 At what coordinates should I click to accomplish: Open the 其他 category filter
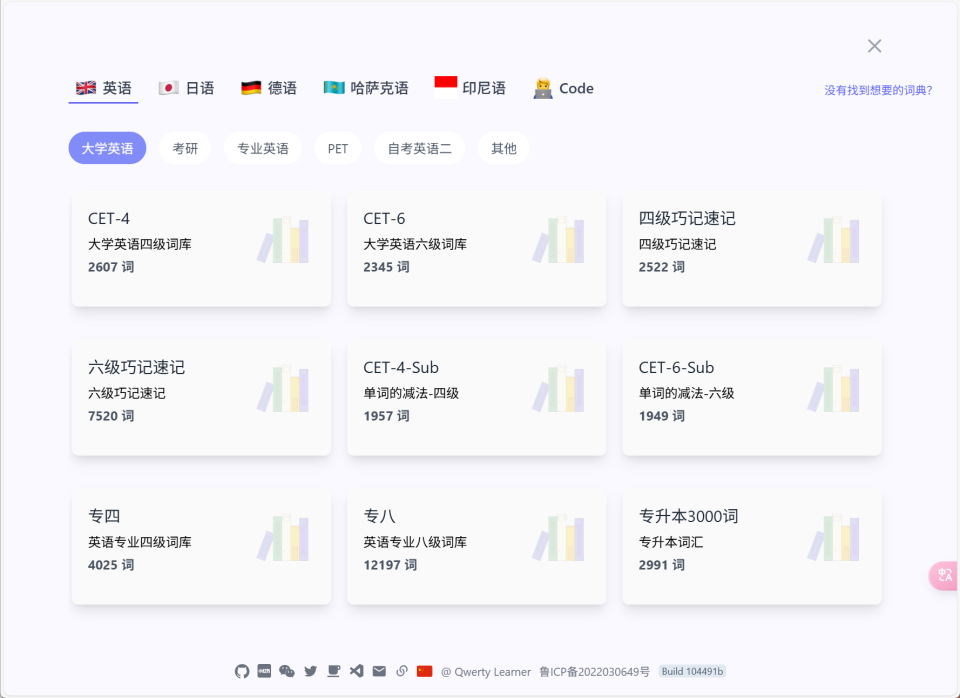point(503,147)
